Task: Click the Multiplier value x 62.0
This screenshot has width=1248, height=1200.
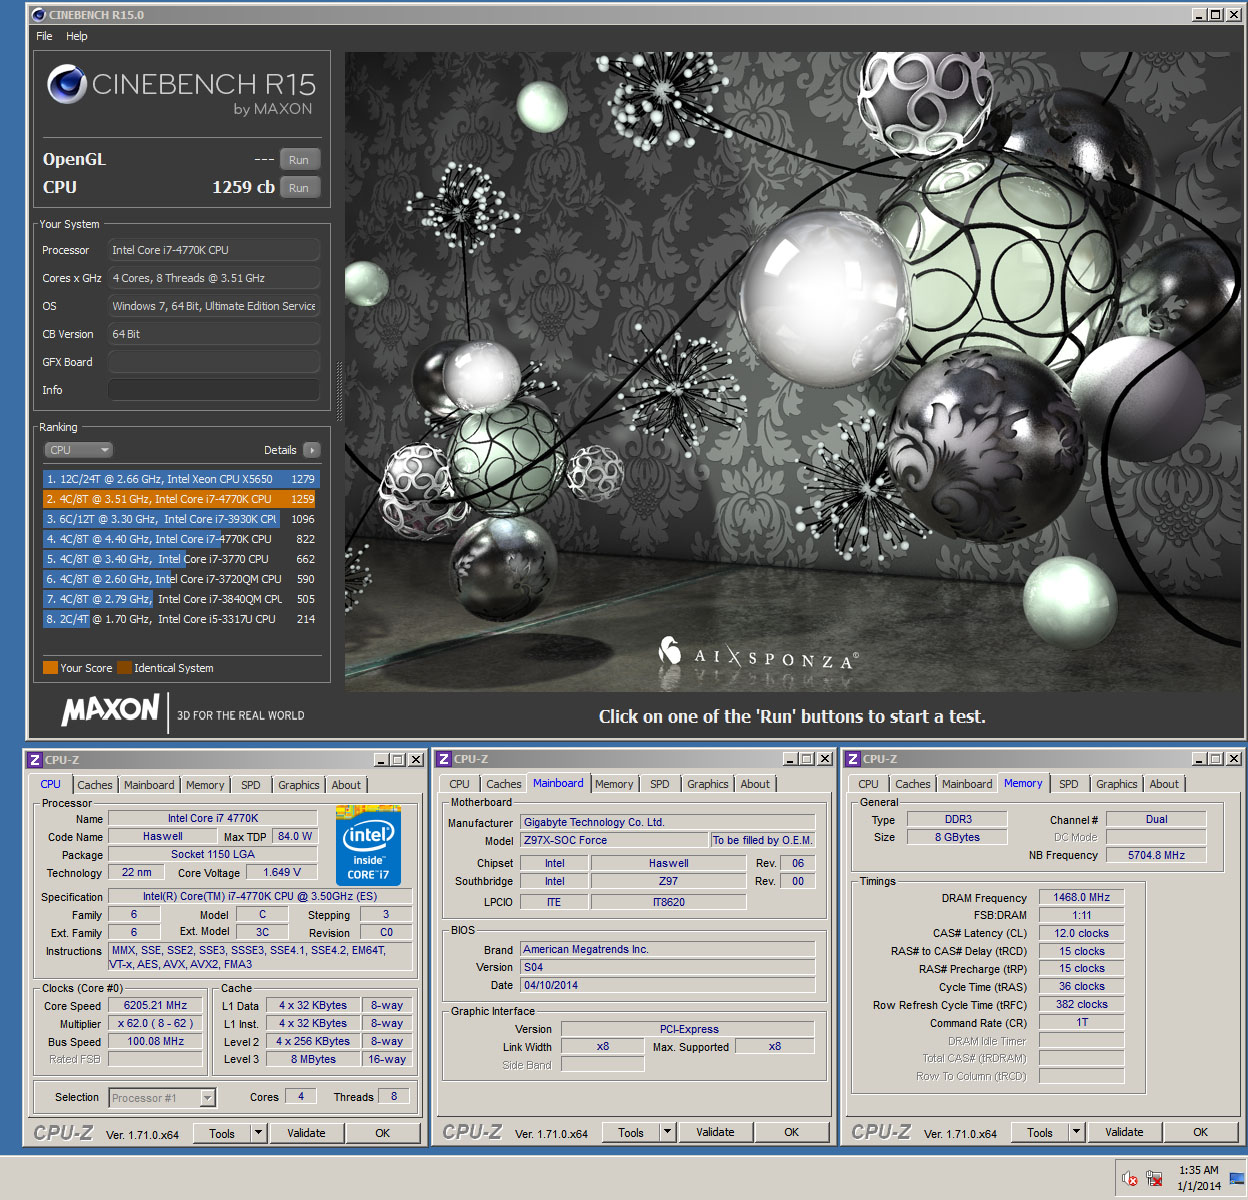Action: [x=155, y=1024]
